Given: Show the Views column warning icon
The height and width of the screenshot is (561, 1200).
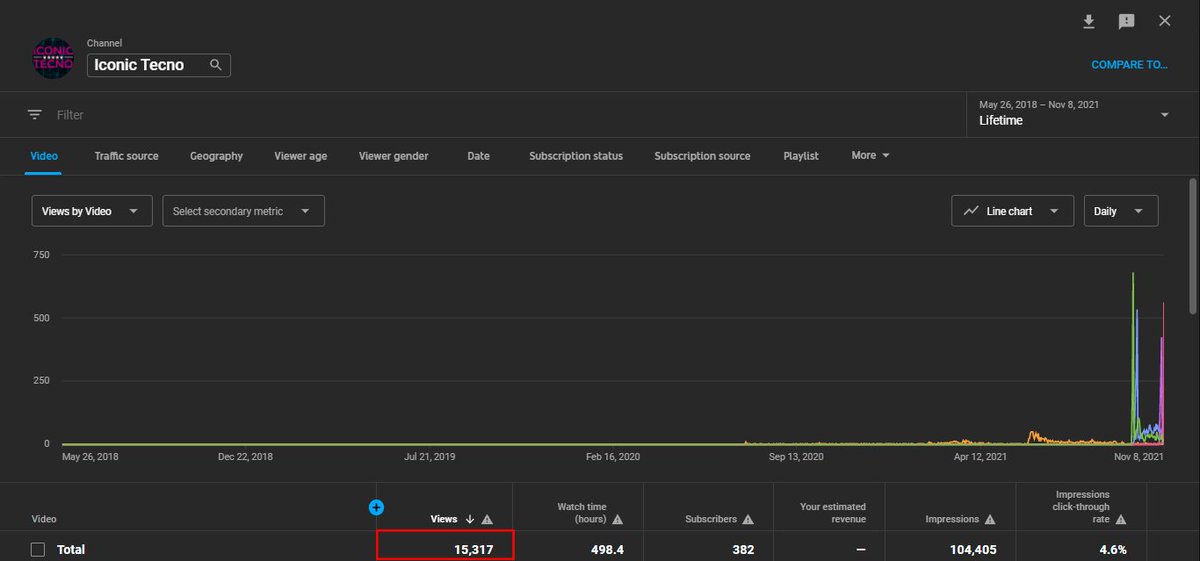Looking at the screenshot, I should coord(487,519).
